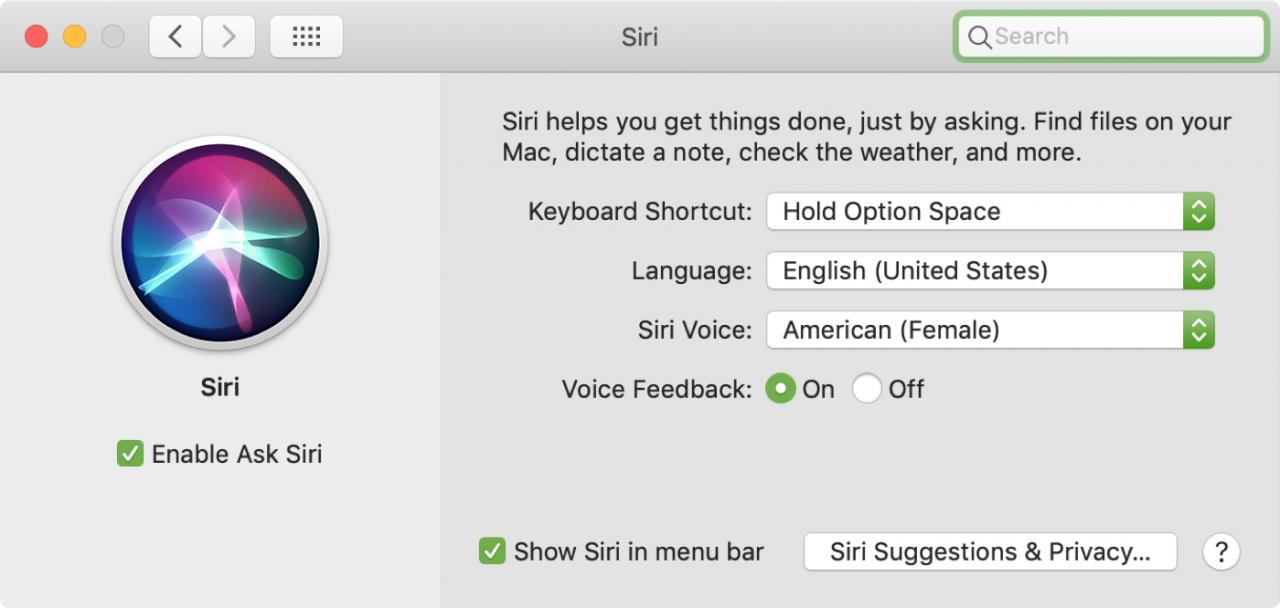Open the English (United States) language dropdown

pyautogui.click(x=990, y=271)
